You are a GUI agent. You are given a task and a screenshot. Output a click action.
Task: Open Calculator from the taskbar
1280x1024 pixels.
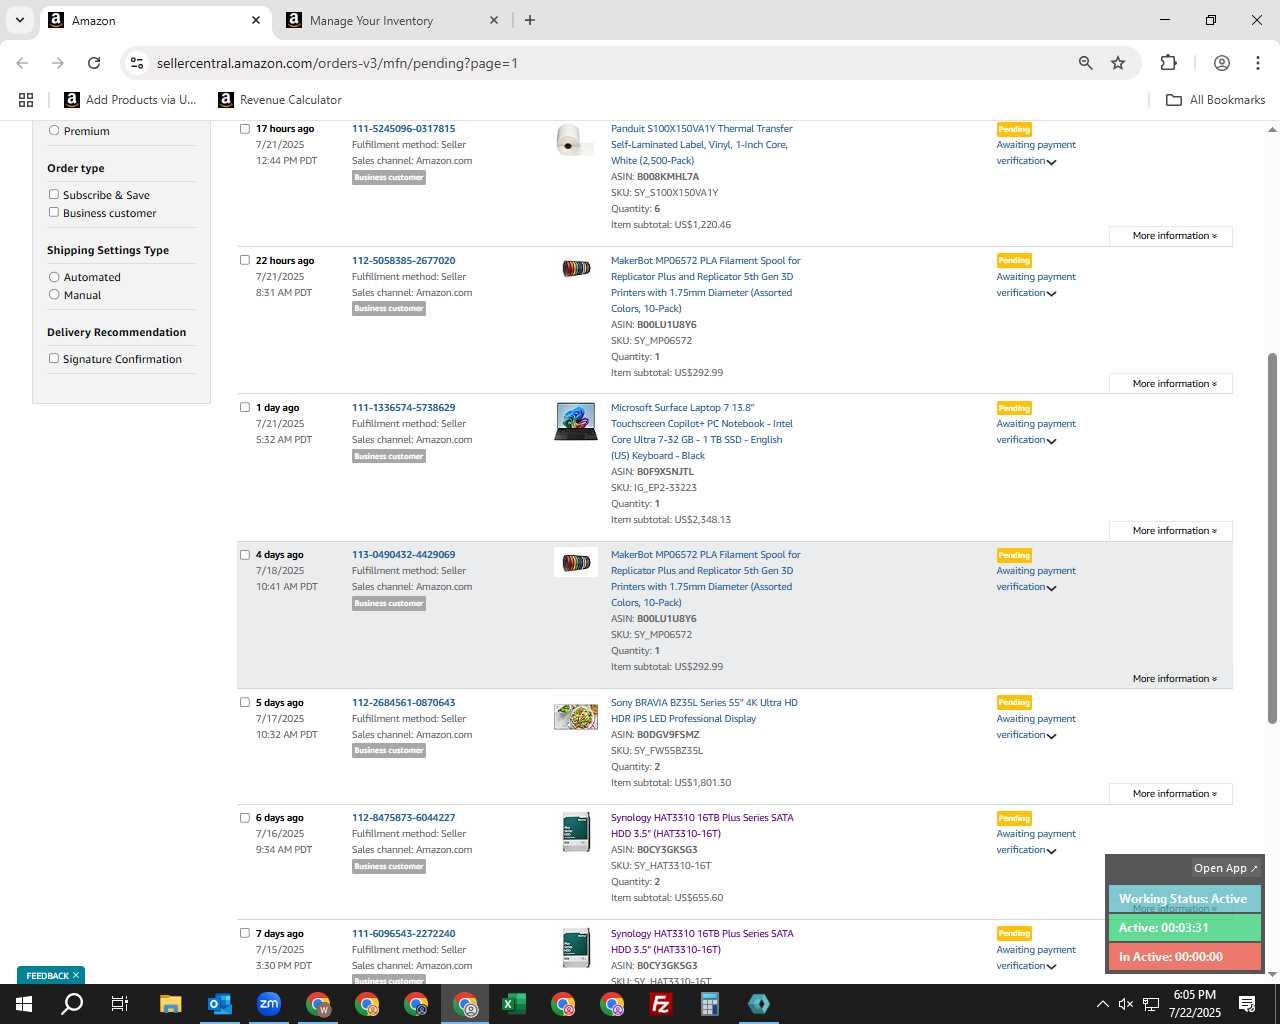tap(709, 1004)
